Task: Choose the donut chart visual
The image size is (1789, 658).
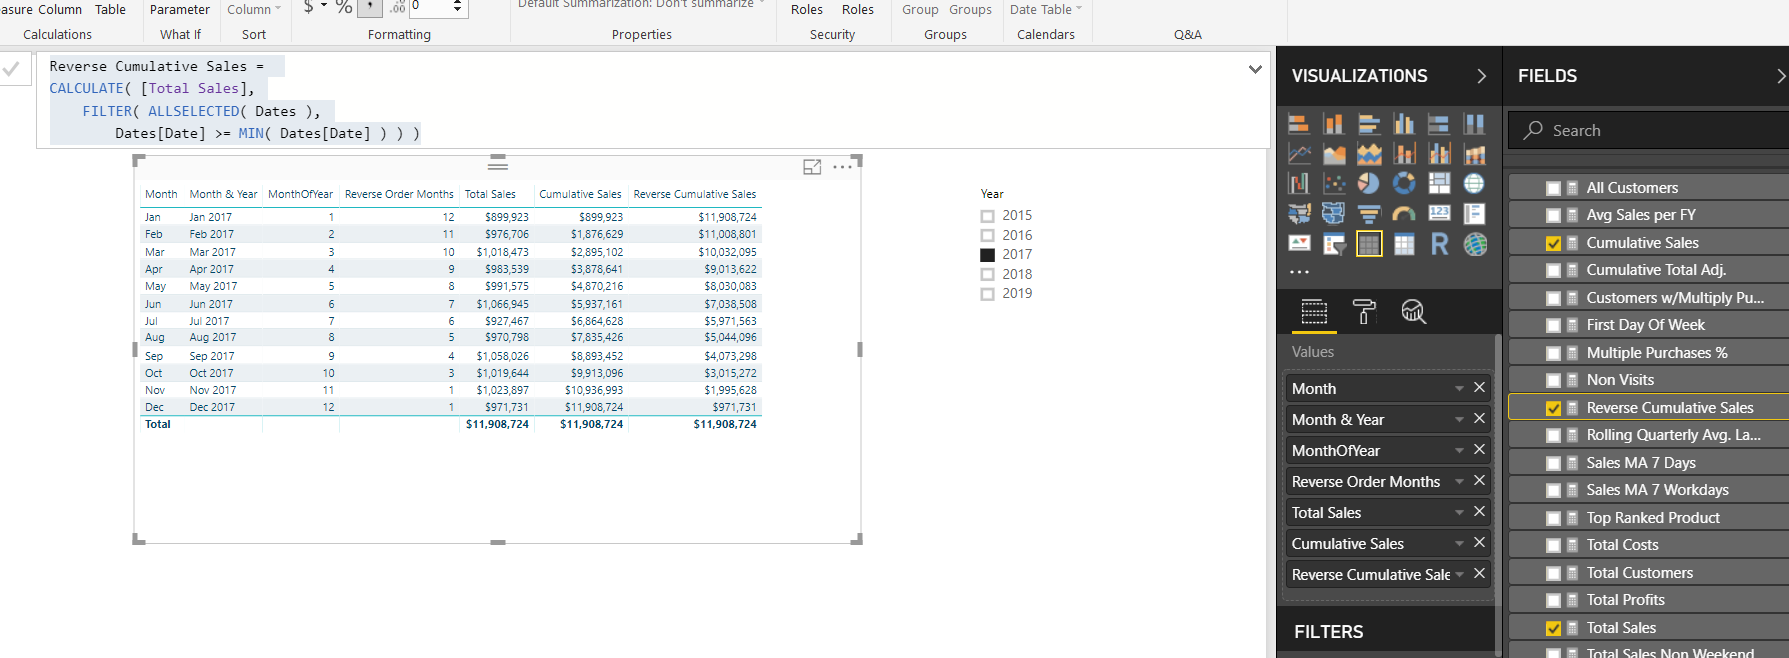Action: tap(1404, 183)
